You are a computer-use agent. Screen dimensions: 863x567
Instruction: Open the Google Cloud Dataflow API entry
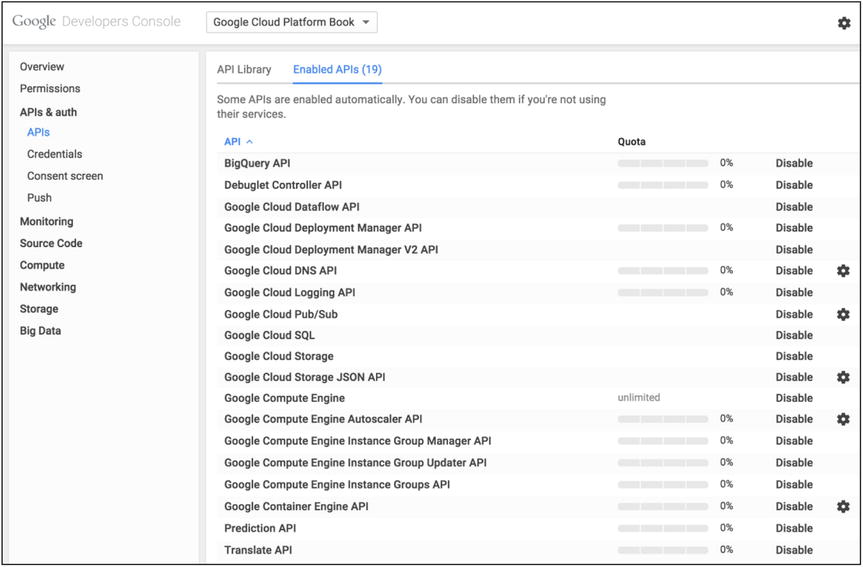point(292,207)
